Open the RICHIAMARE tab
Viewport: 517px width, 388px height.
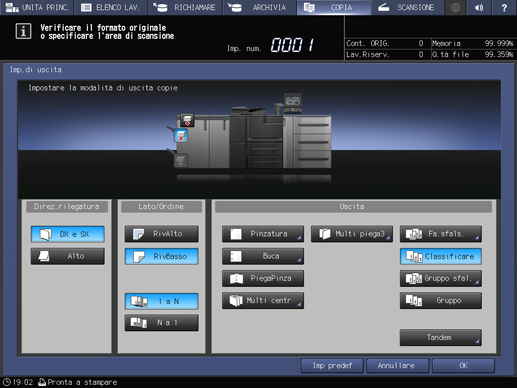(185, 7)
